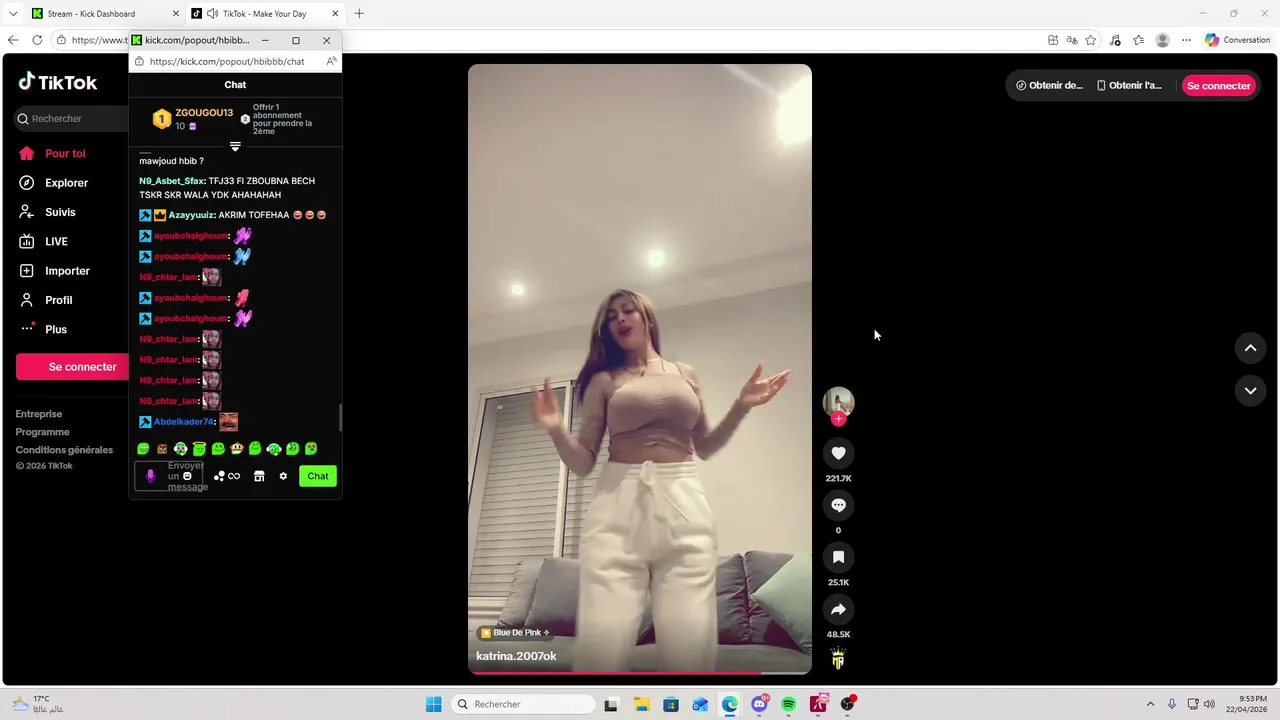The height and width of the screenshot is (720, 1280).
Task: Open Edge favorites list icon
Action: click(x=1138, y=40)
